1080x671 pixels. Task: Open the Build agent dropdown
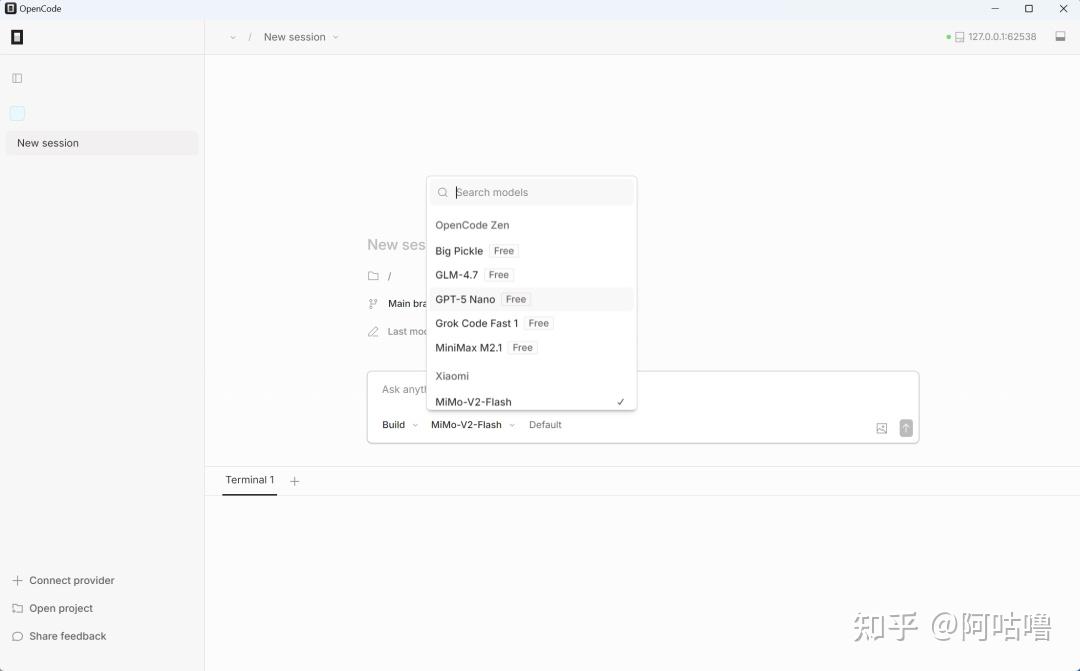(x=400, y=425)
